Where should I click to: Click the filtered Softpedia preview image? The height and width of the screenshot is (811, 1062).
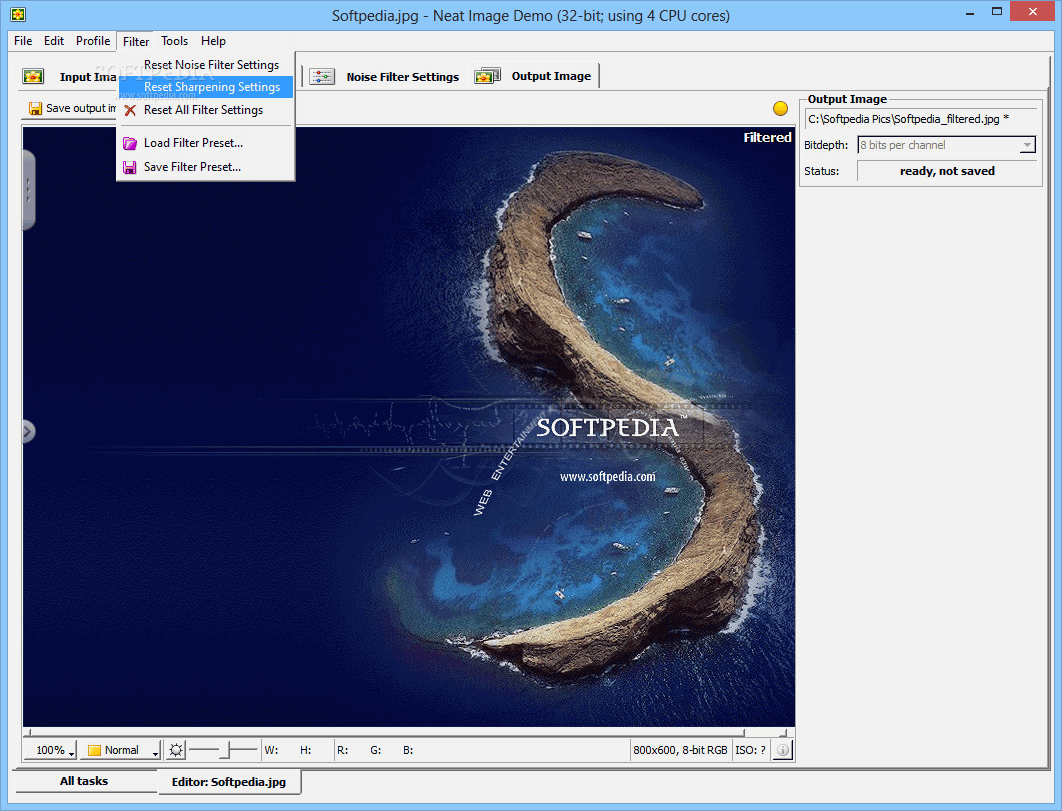(408, 427)
